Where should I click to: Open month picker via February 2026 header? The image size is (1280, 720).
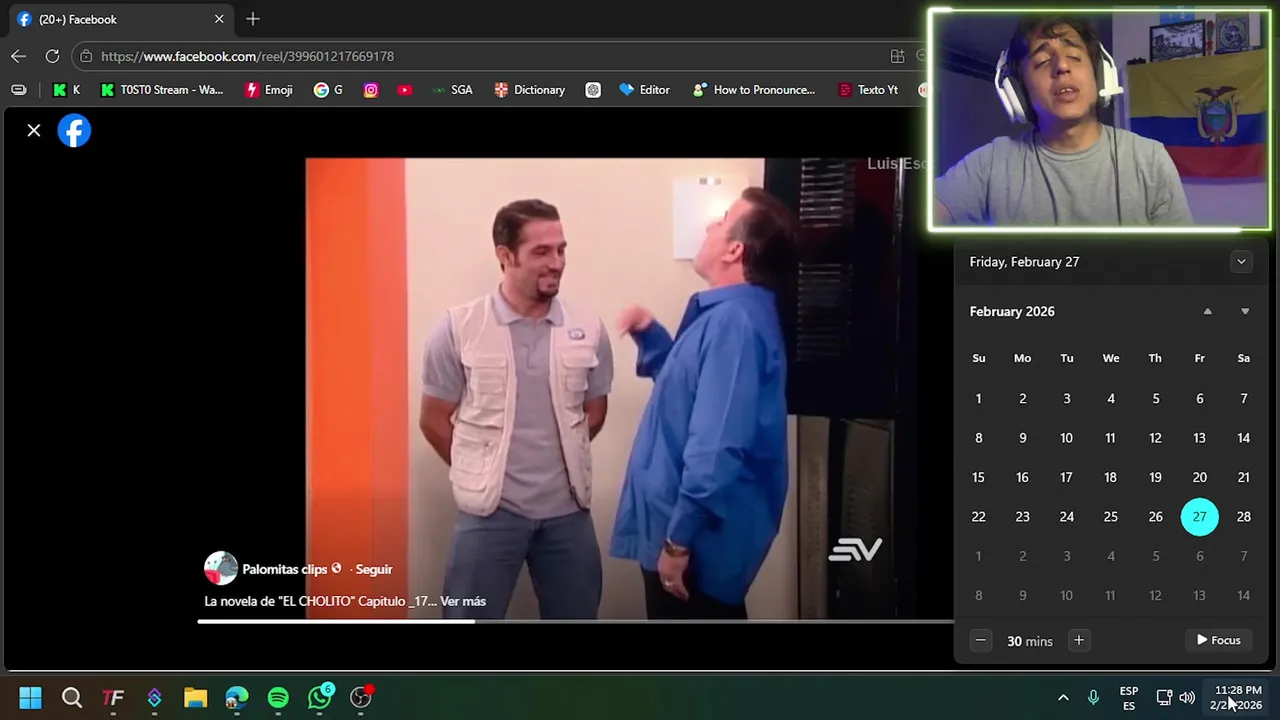pyautogui.click(x=1012, y=311)
